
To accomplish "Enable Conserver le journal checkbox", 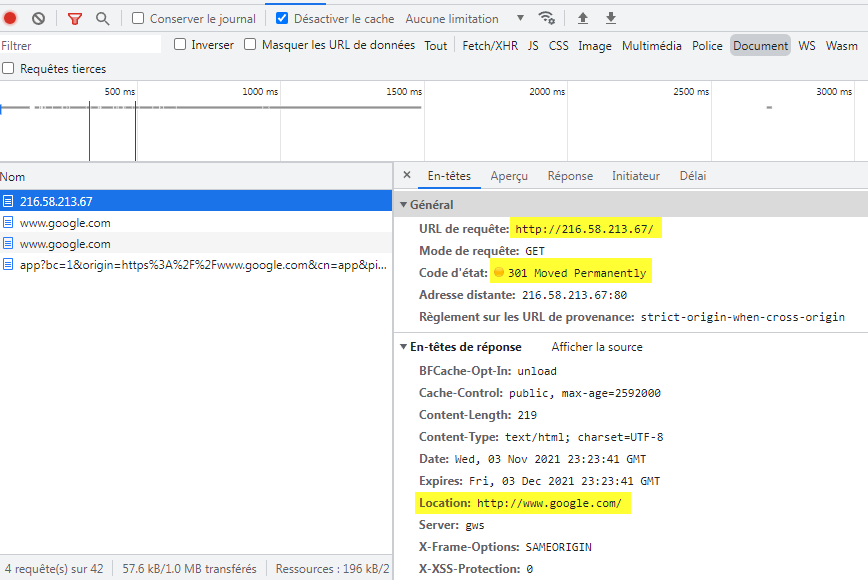I will point(138,18).
